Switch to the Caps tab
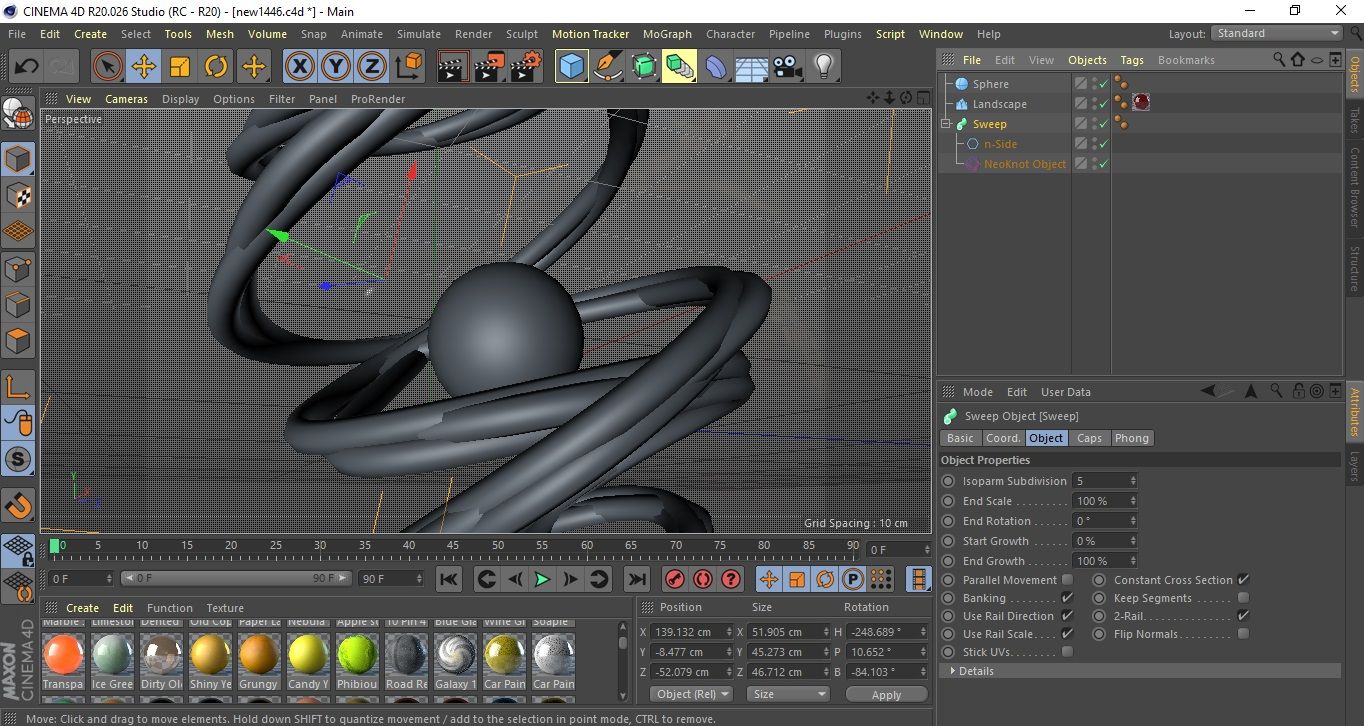This screenshot has height=726, width=1364. (1089, 438)
